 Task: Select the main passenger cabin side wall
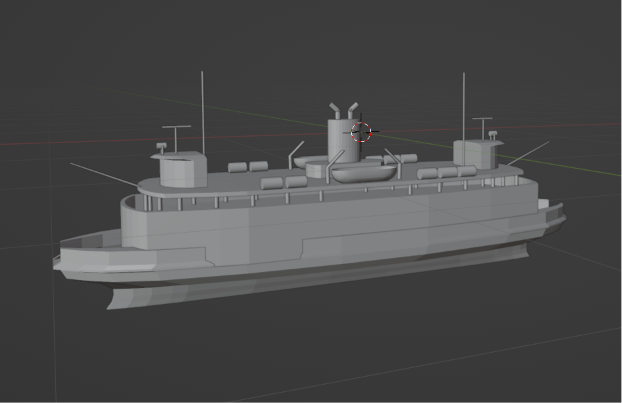click(329, 222)
